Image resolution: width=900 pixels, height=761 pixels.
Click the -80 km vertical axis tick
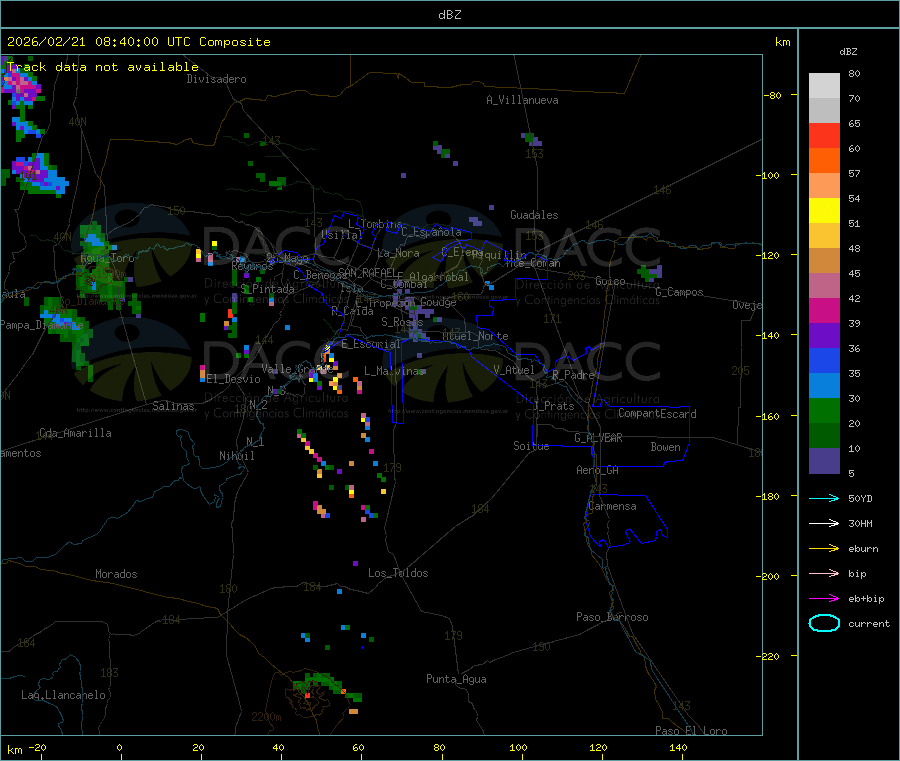coord(773,95)
